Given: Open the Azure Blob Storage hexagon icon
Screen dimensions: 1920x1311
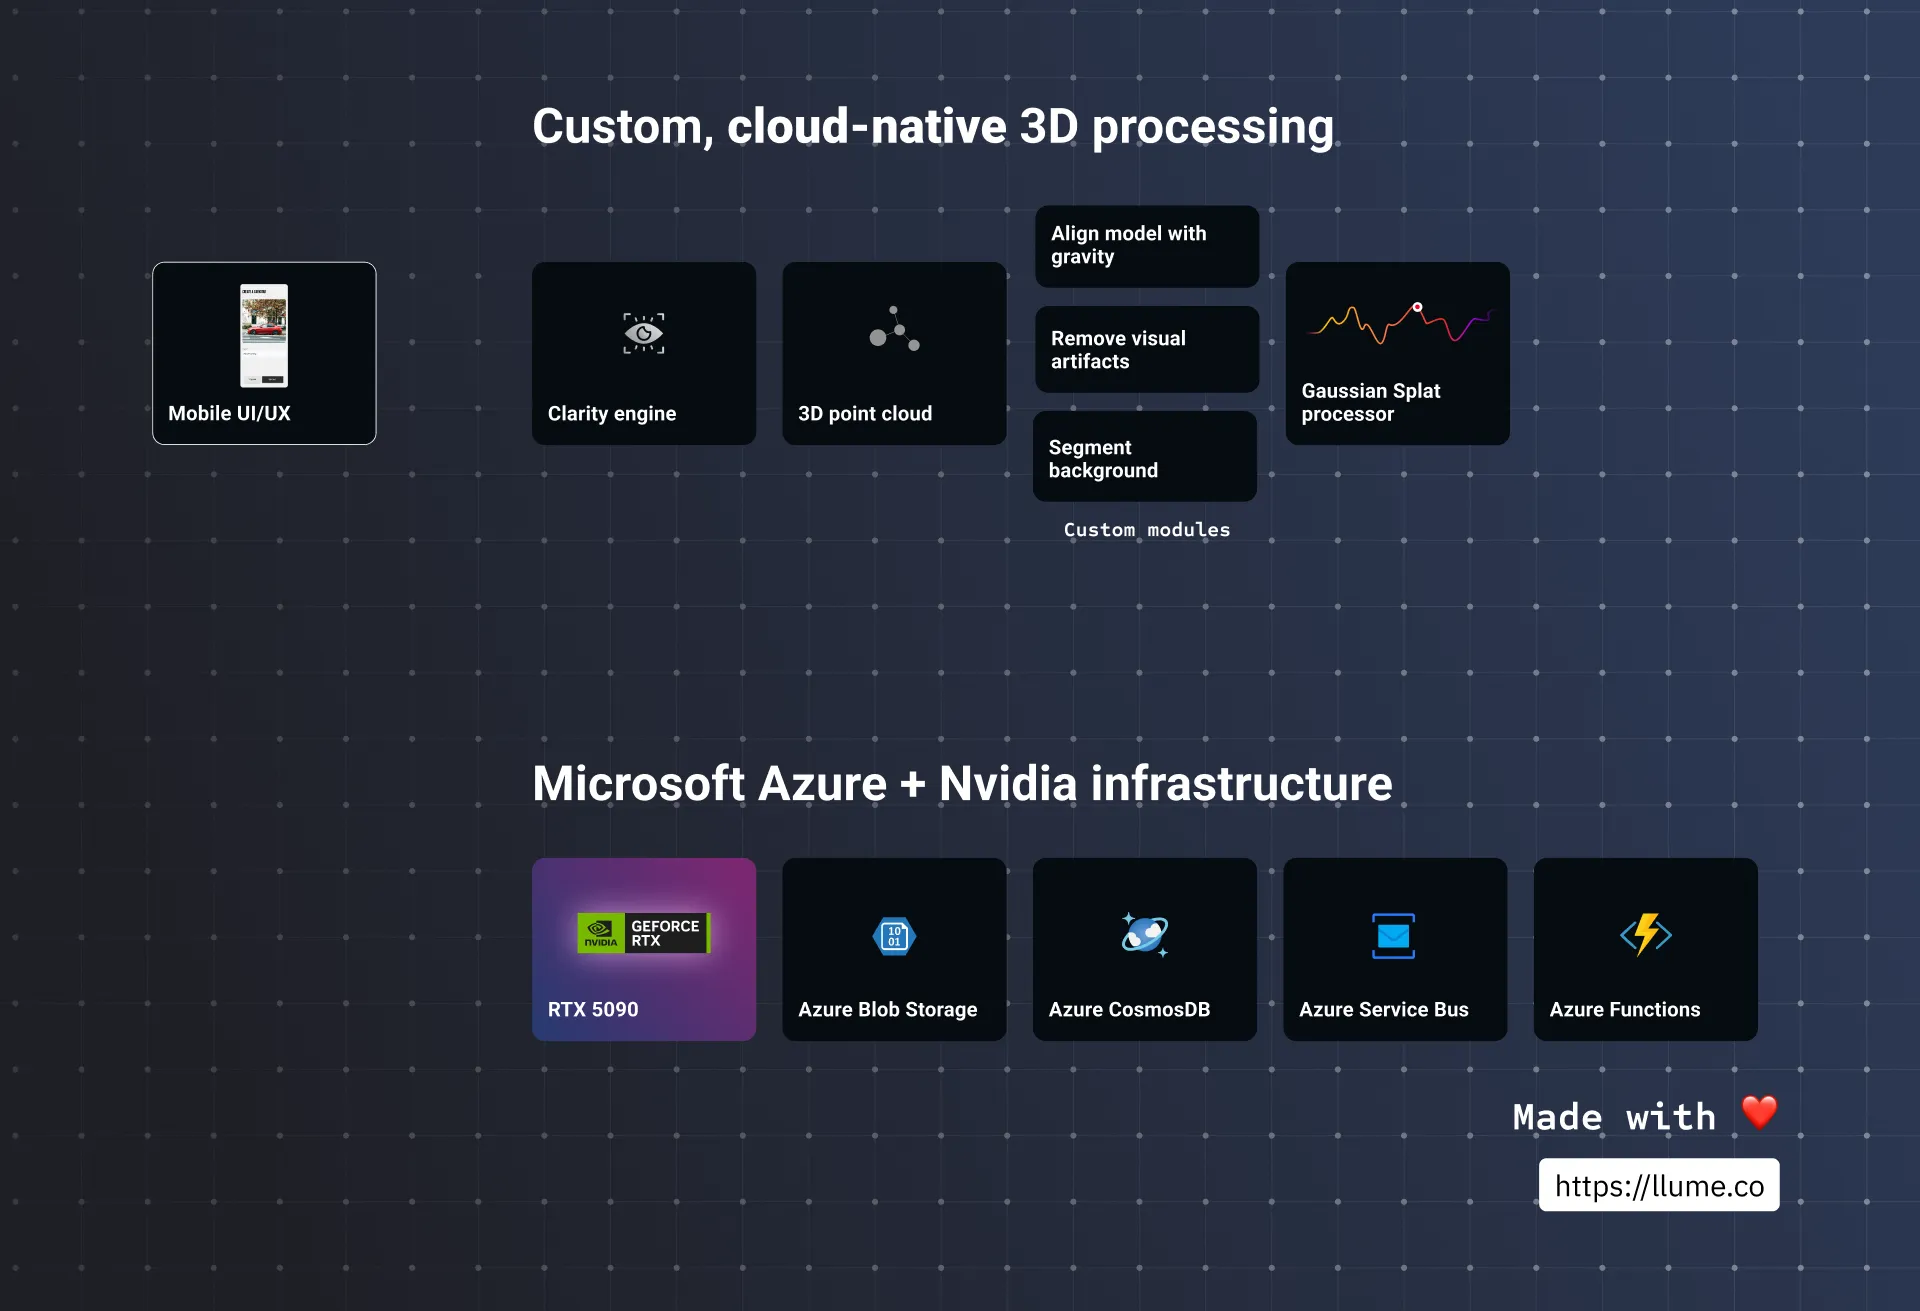Looking at the screenshot, I should pos(894,936).
